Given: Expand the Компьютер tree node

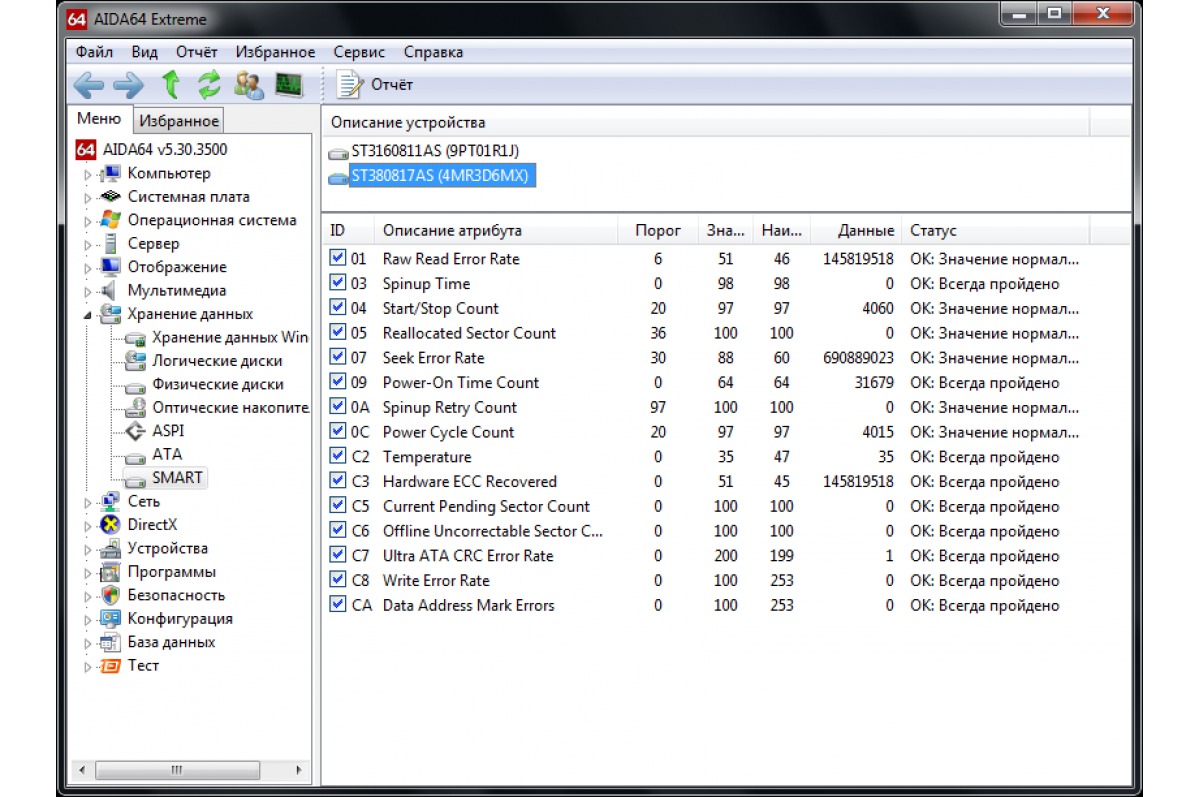Looking at the screenshot, I should click(x=88, y=174).
